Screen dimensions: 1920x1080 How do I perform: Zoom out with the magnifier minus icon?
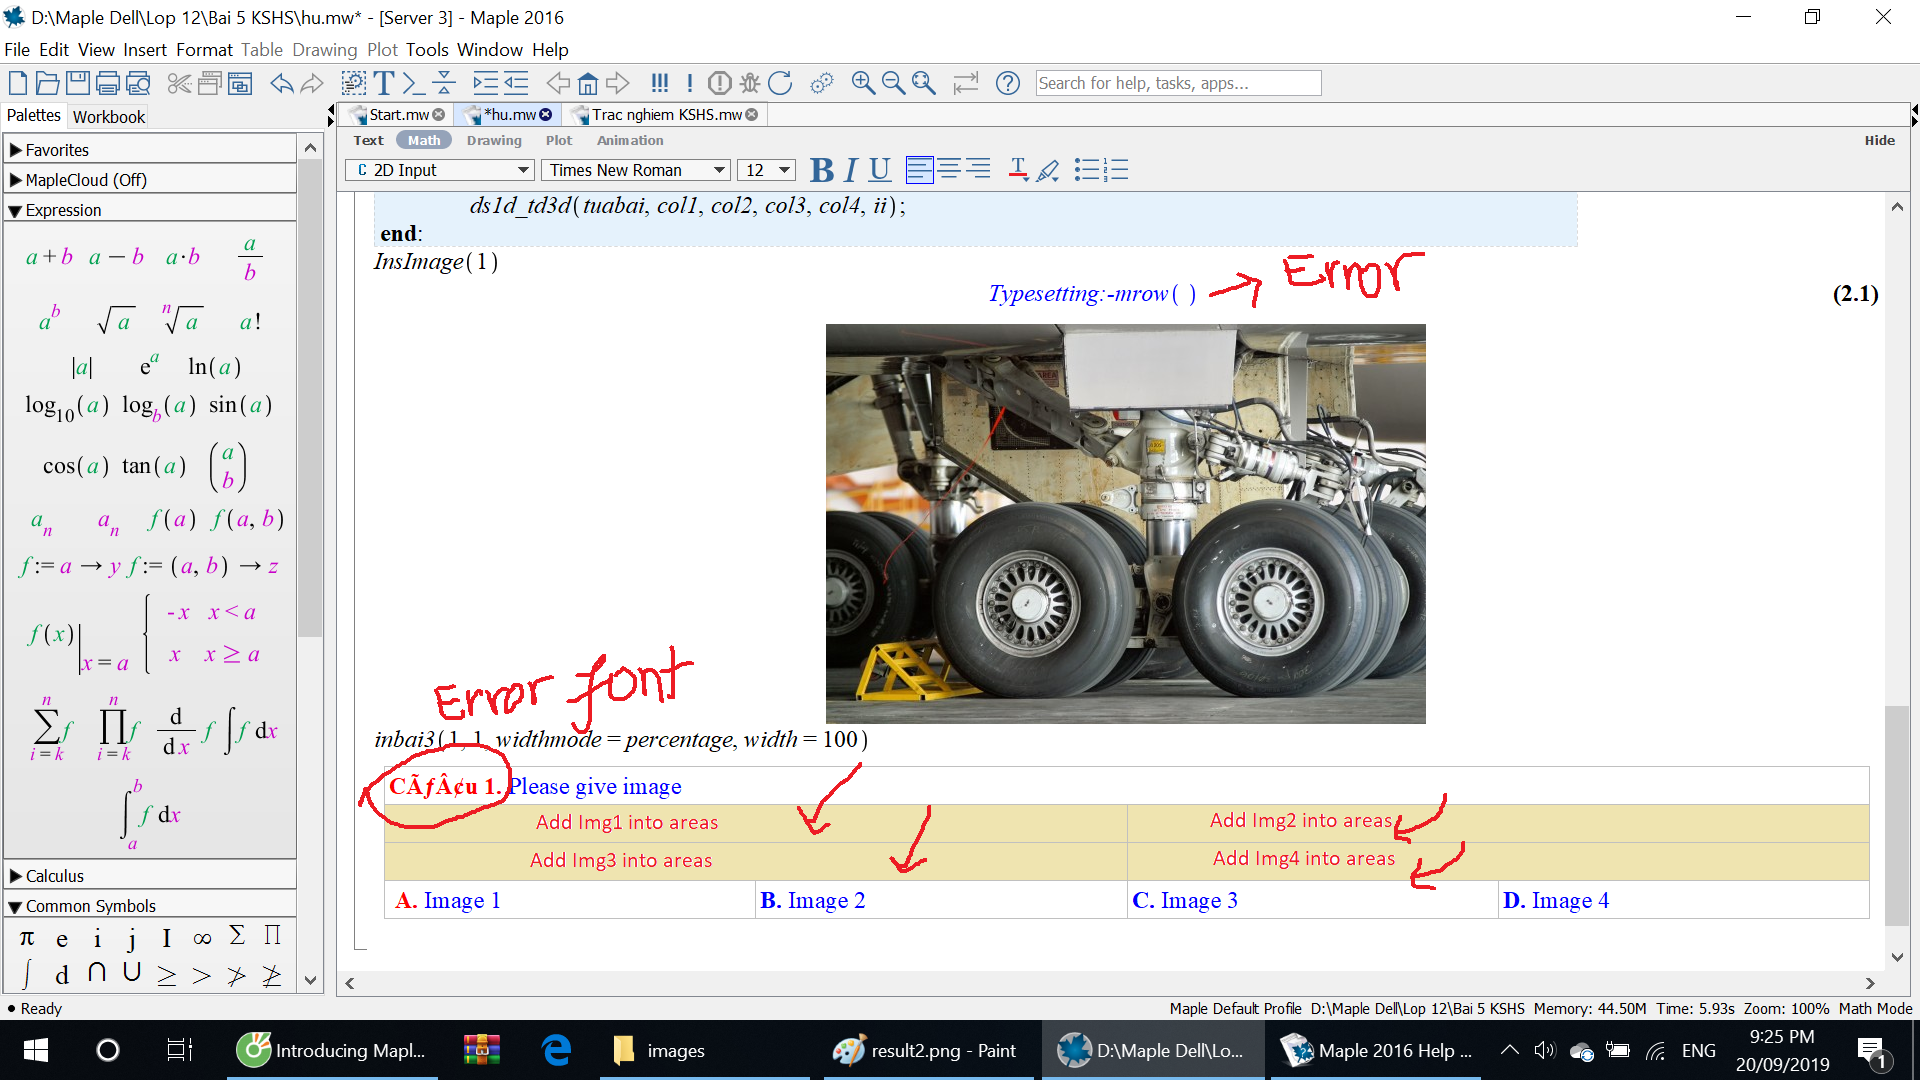coord(893,83)
